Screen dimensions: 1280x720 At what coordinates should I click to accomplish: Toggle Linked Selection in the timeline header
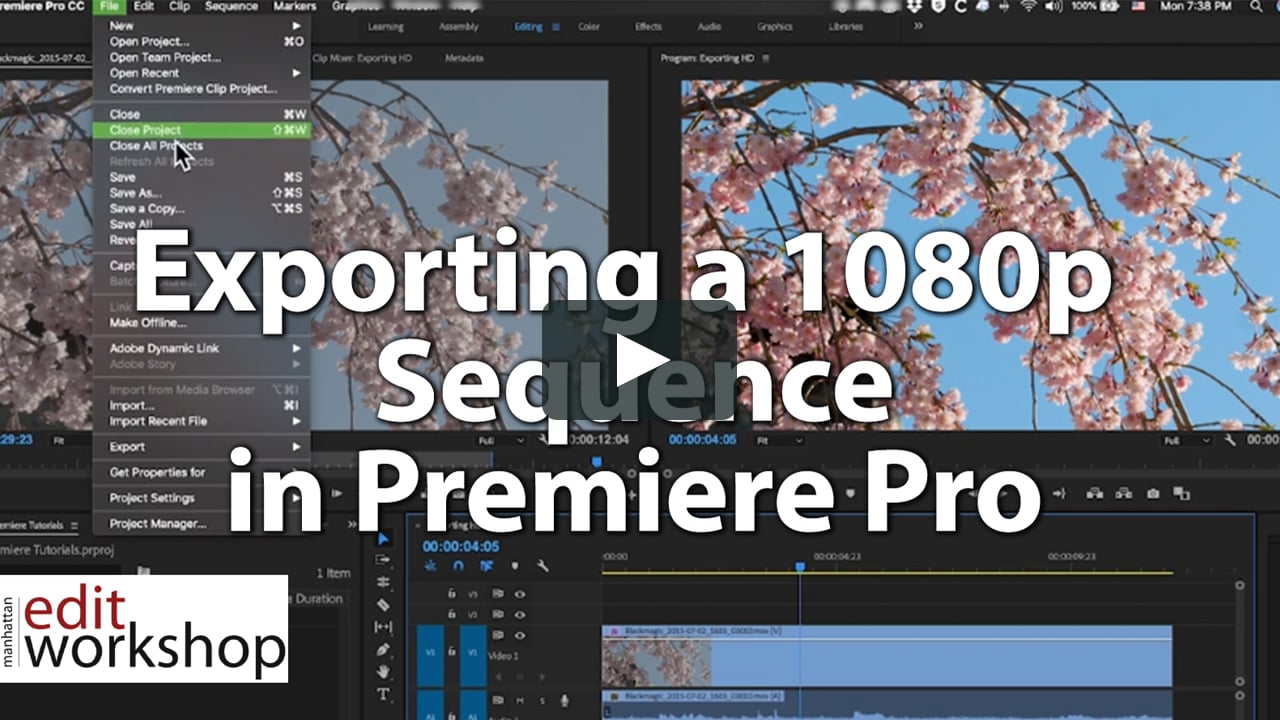tap(486, 566)
